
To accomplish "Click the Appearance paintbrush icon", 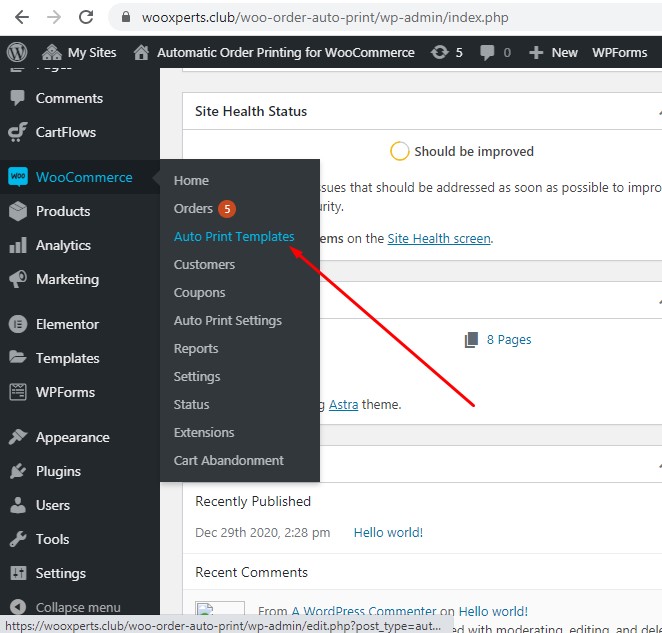I will pos(18,437).
